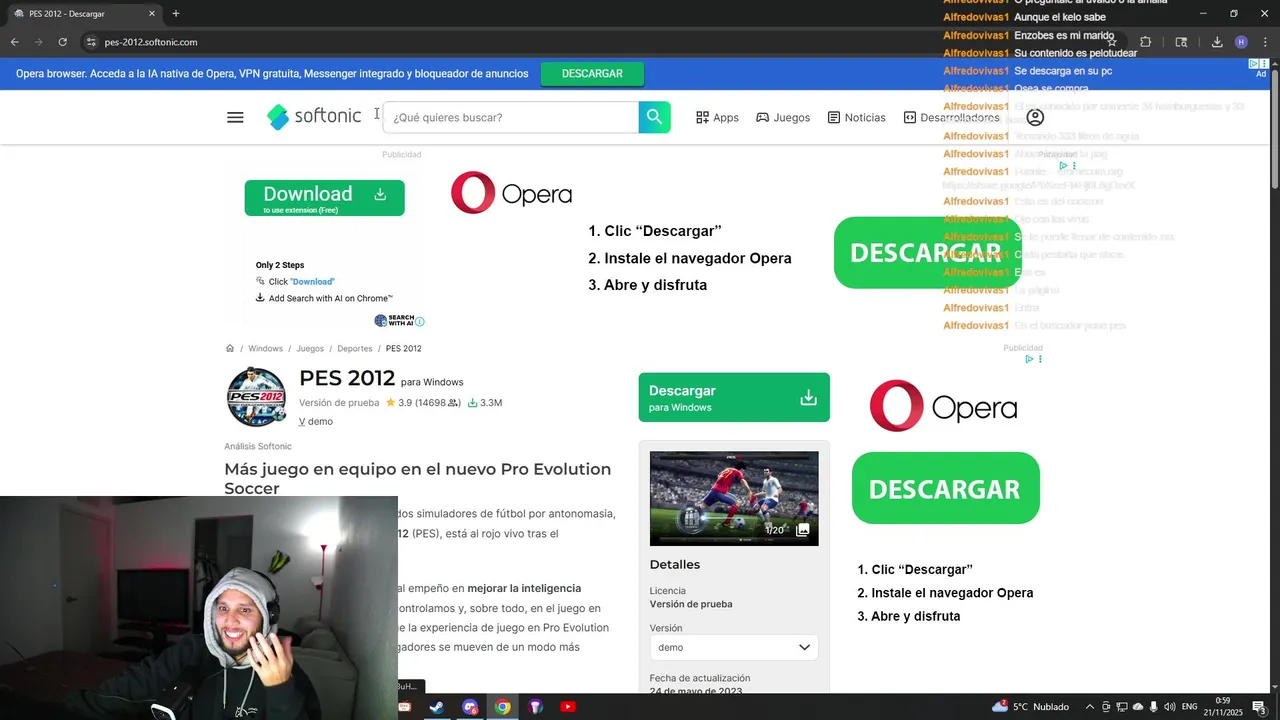The width and height of the screenshot is (1280, 720).
Task: Open the Apps menu item
Action: point(717,117)
